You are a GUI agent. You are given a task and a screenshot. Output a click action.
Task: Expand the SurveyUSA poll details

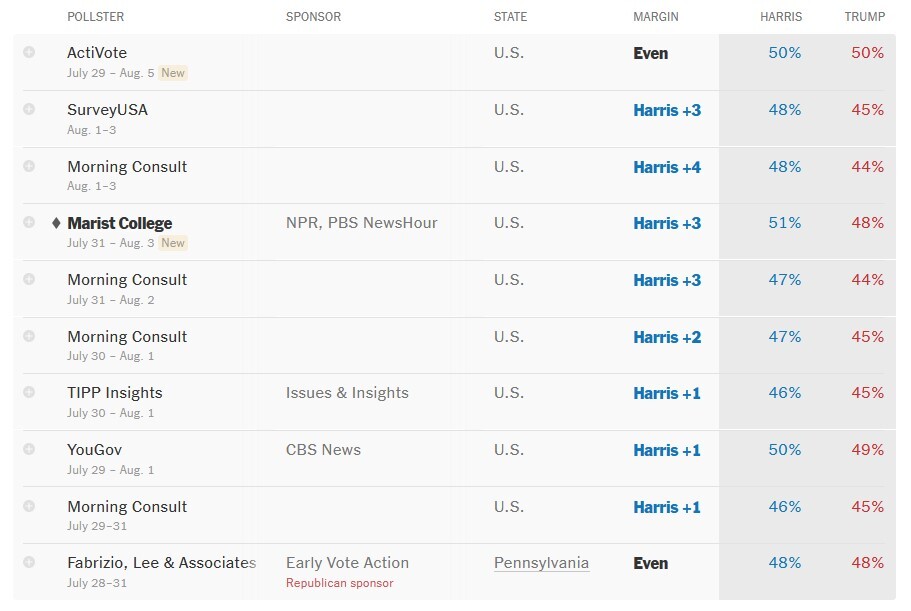29,109
